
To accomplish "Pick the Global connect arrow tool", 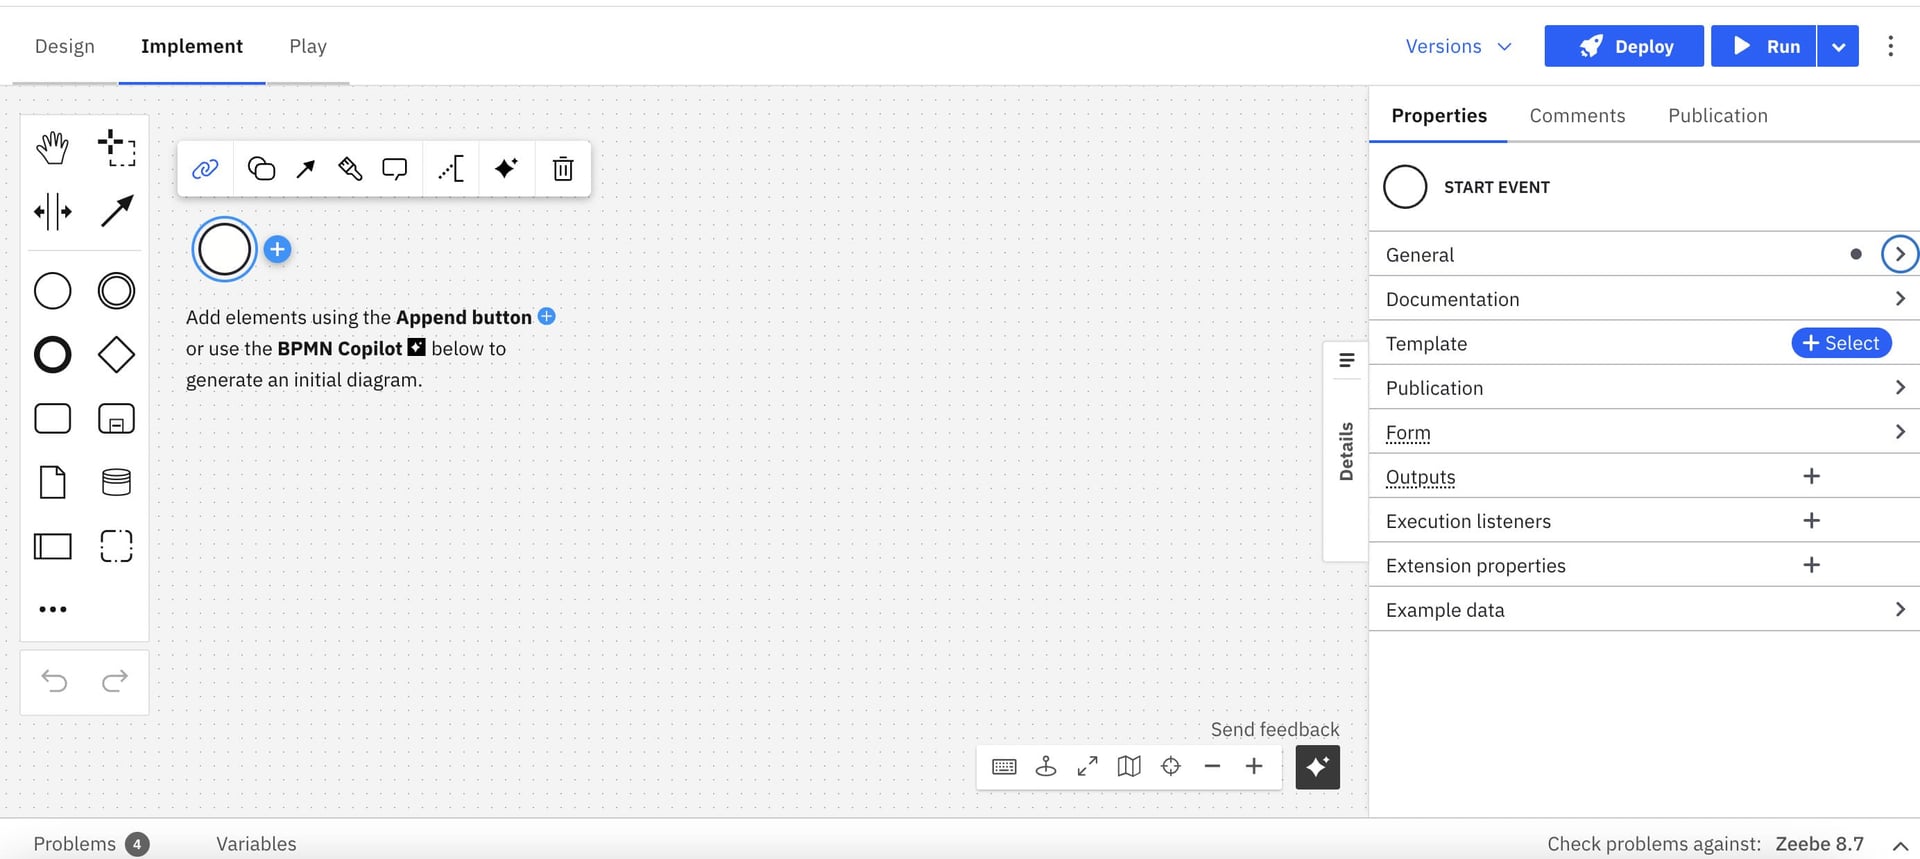I will point(116,211).
